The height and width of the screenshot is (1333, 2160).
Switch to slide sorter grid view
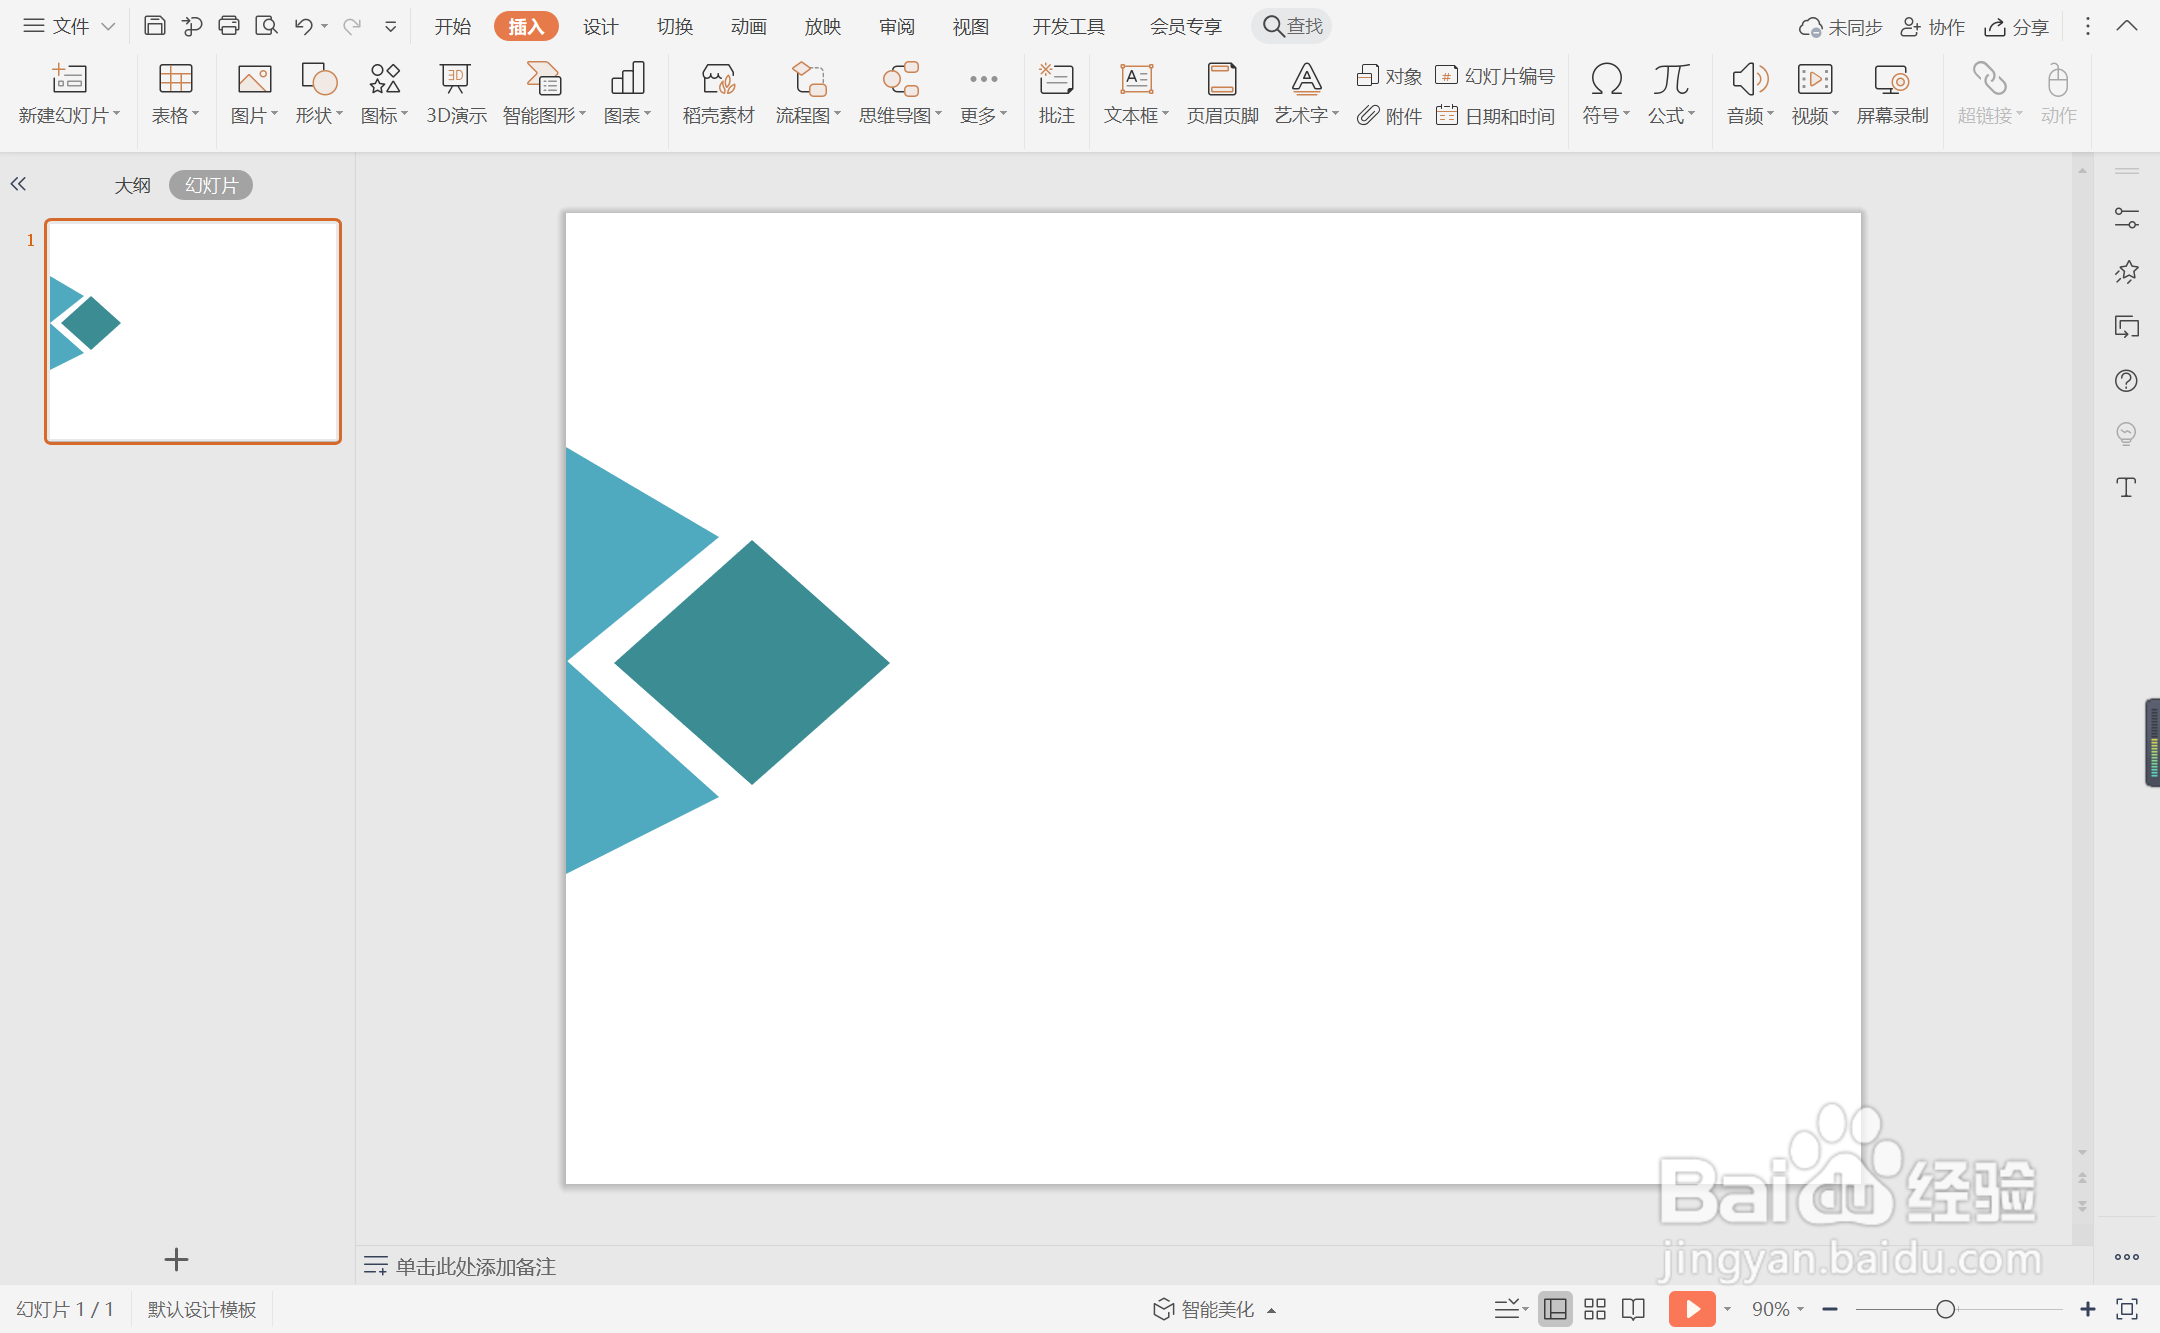(1595, 1309)
